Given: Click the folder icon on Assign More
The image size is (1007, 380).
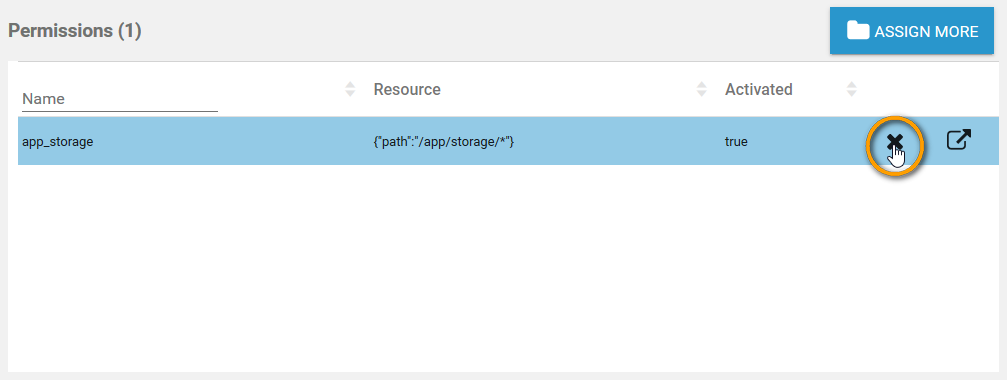Looking at the screenshot, I should (x=858, y=31).
